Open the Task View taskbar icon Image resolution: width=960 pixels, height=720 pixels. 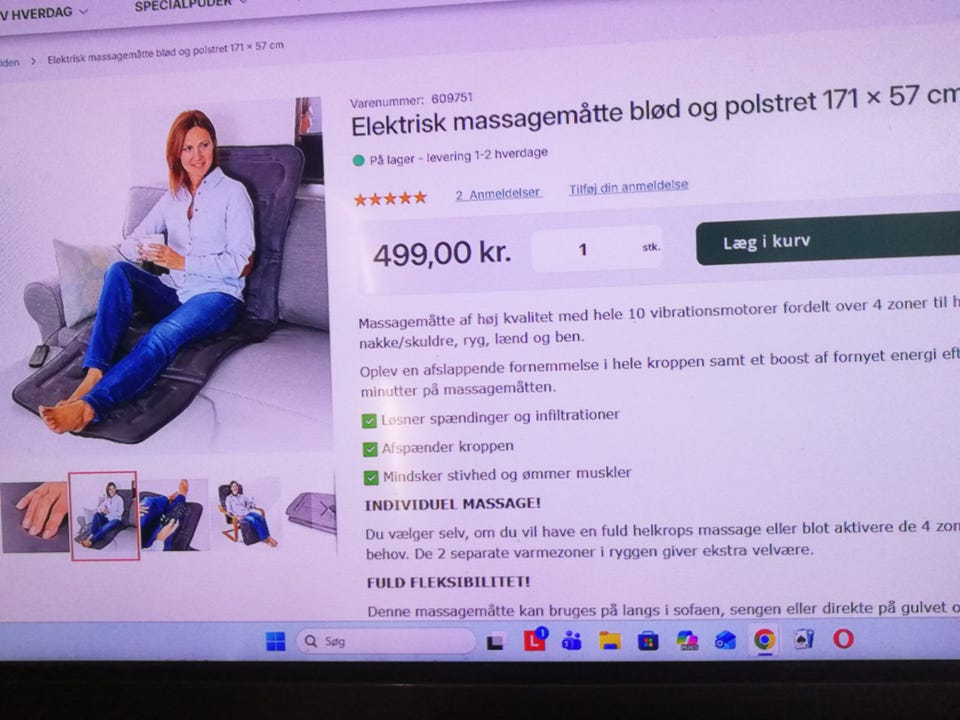(x=495, y=642)
